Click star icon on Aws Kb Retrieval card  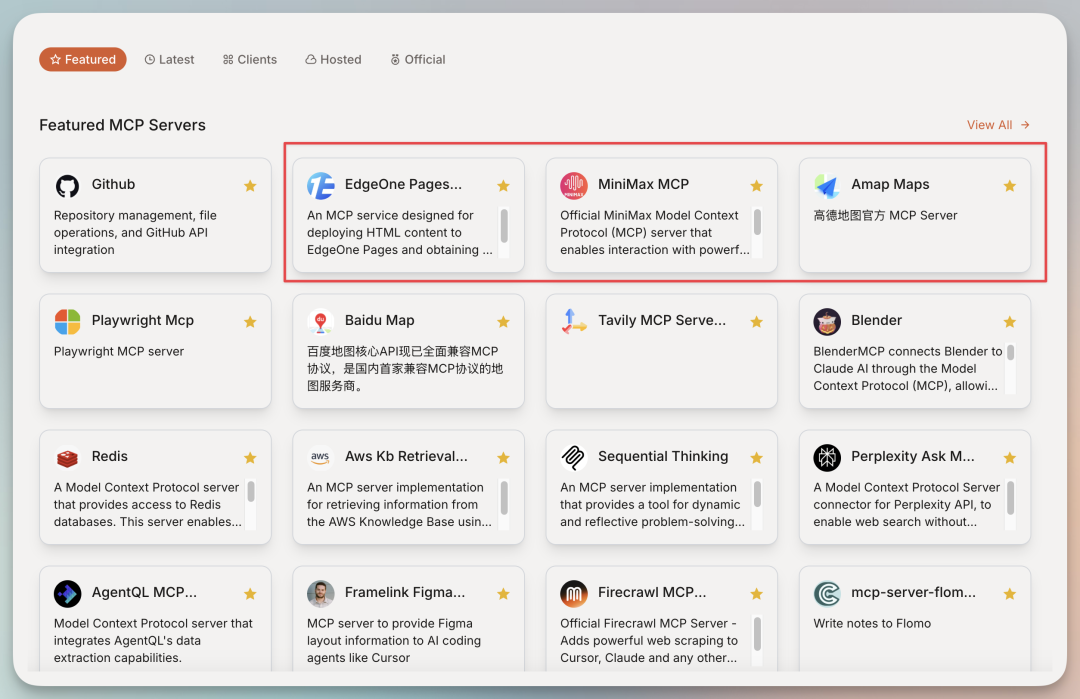pos(503,458)
